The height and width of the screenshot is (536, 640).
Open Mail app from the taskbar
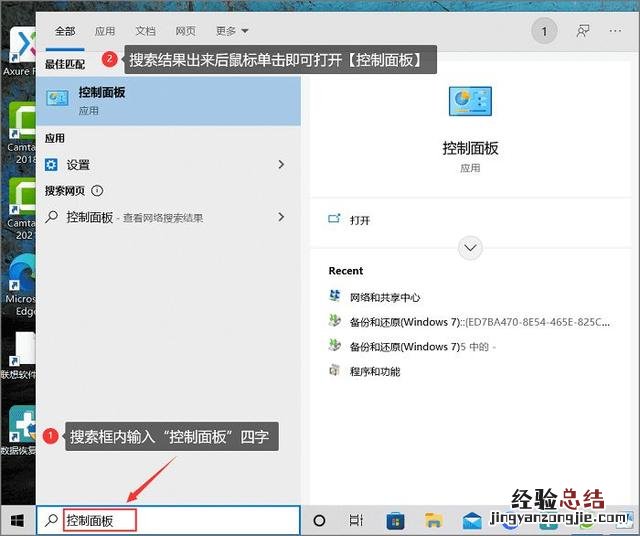pyautogui.click(x=472, y=521)
